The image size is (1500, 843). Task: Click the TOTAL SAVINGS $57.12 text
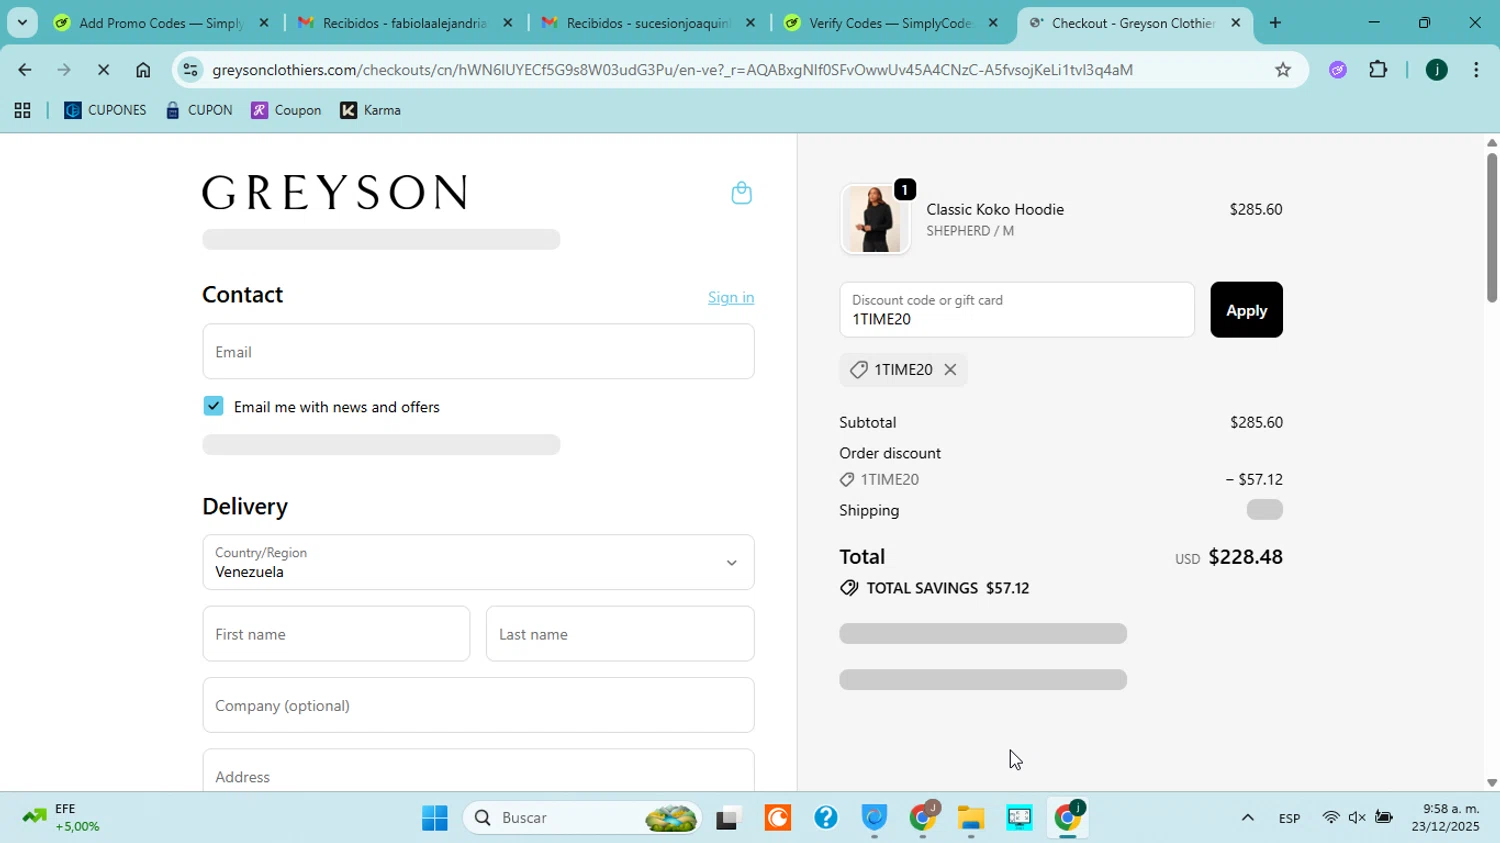[x=947, y=588]
